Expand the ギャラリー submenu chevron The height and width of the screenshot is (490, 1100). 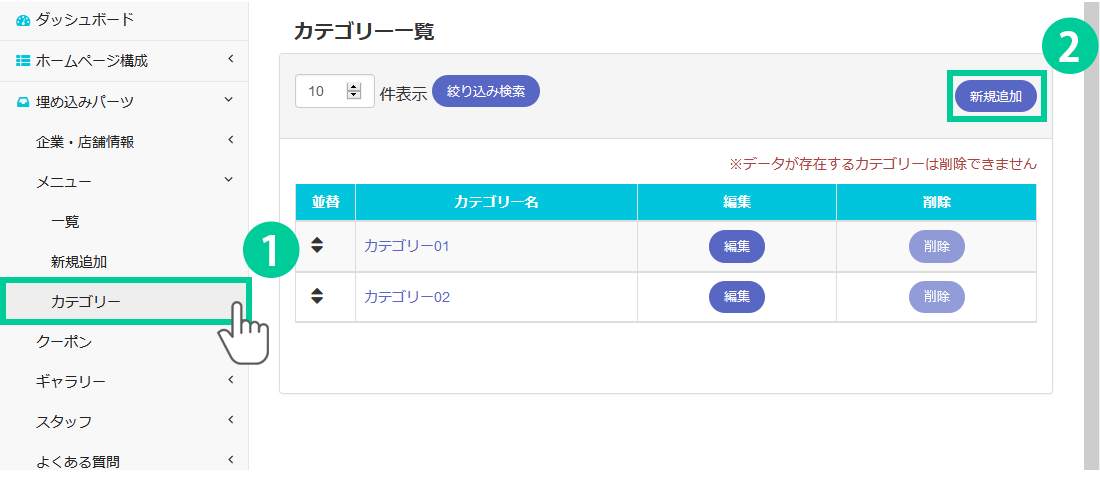coord(230,380)
